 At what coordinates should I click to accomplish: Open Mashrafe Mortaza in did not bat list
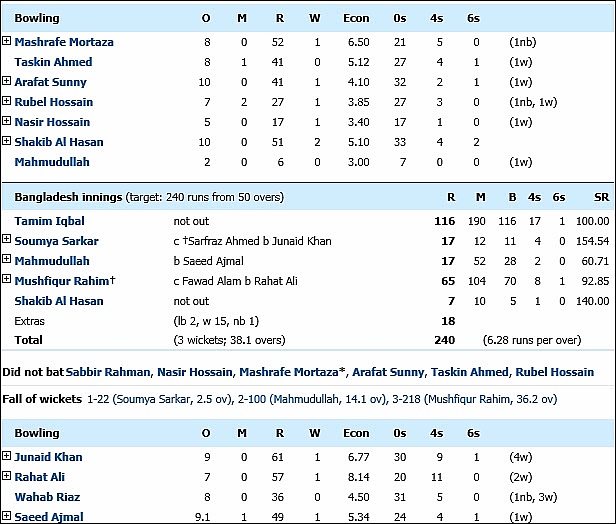tap(289, 372)
